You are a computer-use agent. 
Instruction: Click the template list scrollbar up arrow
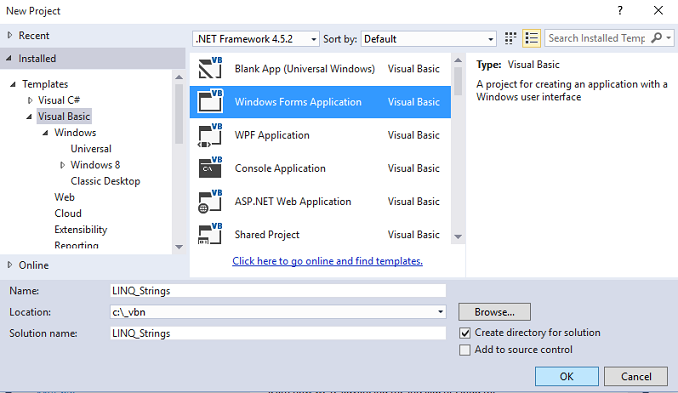point(458,60)
